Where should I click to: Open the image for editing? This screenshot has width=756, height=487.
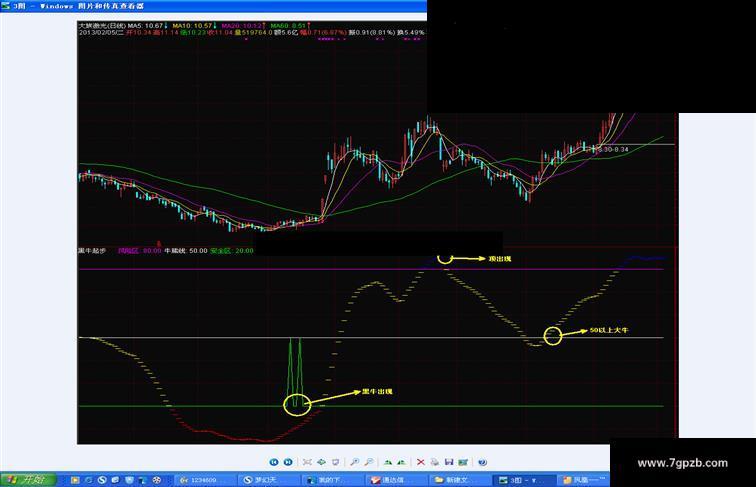(463, 462)
